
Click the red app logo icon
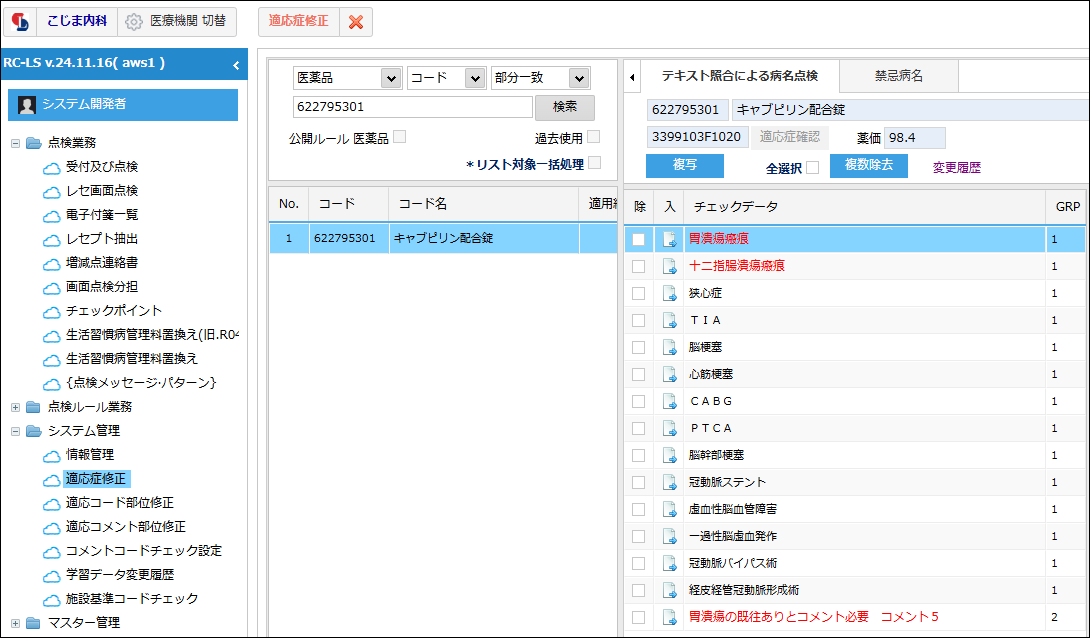20,22
